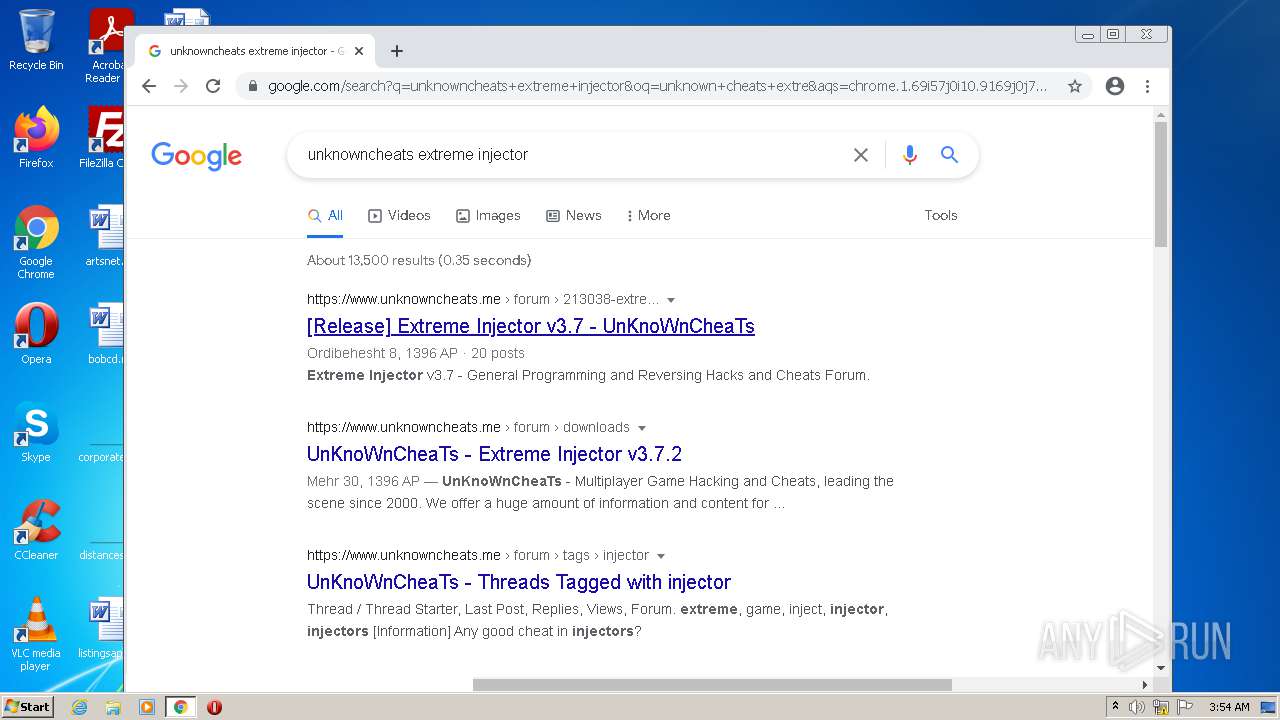Click the 'About 13,500 results' text
Image resolution: width=1280 pixels, height=720 pixels.
pos(419,260)
